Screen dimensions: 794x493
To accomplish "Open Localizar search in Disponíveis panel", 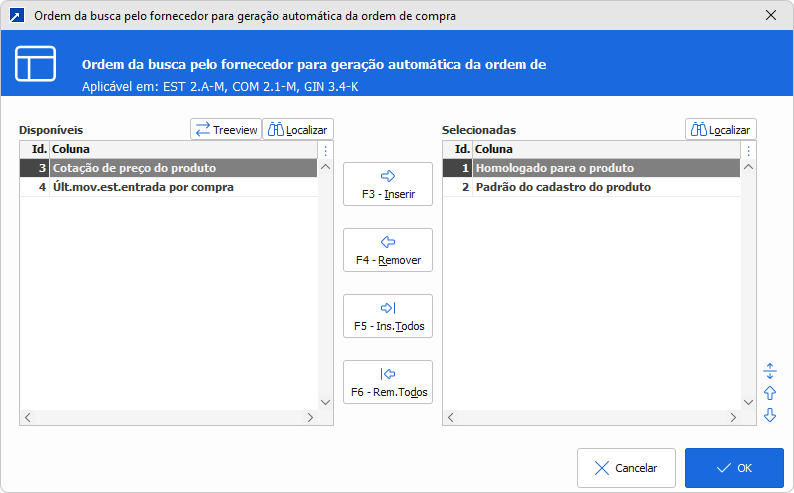I will (x=298, y=129).
